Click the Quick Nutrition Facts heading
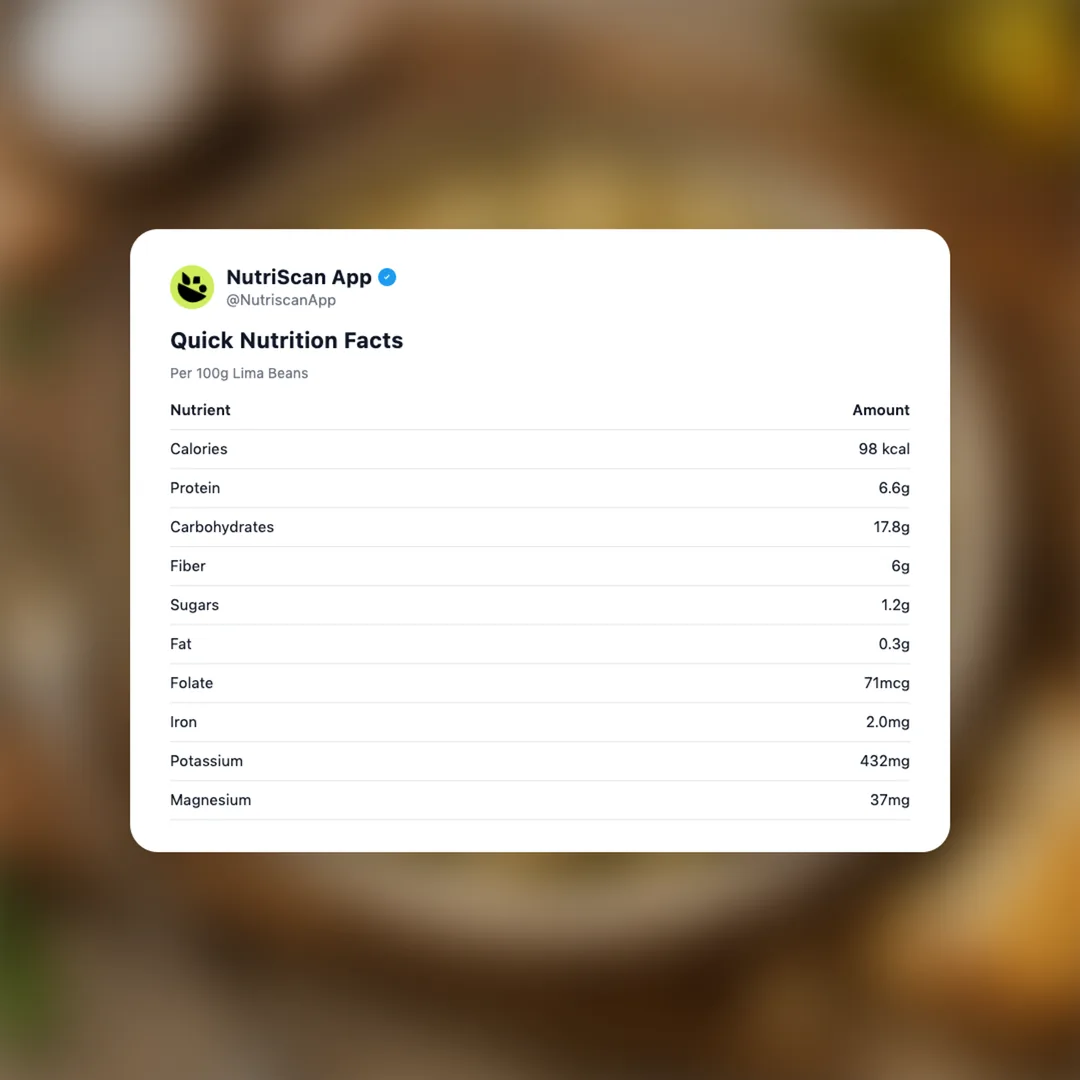 [x=286, y=340]
